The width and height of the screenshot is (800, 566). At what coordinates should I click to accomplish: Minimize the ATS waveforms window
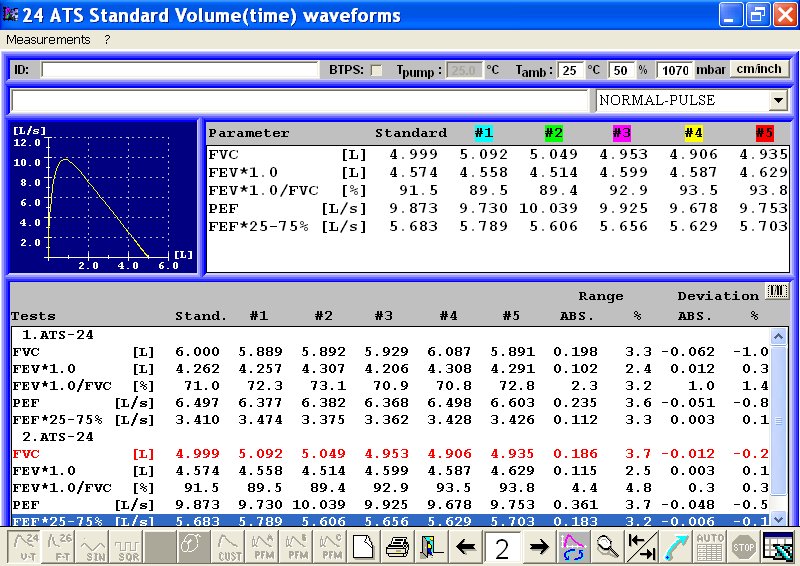coord(731,15)
